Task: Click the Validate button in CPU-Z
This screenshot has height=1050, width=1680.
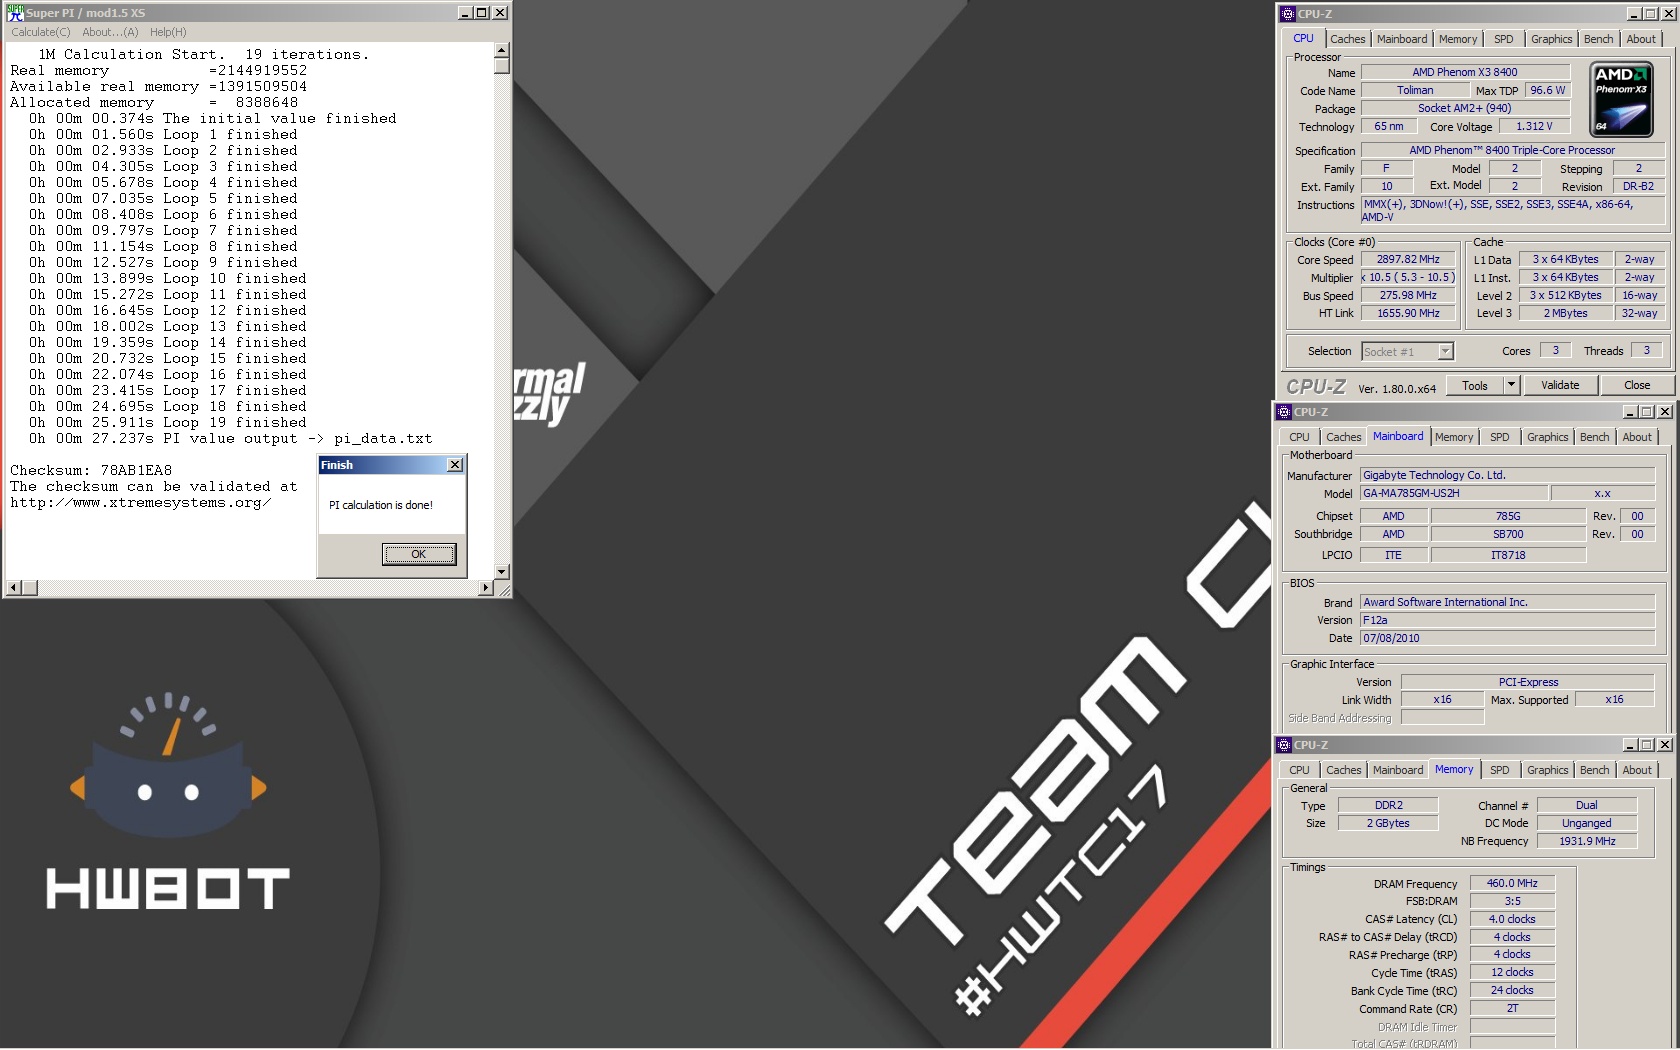Action: coord(1560,385)
